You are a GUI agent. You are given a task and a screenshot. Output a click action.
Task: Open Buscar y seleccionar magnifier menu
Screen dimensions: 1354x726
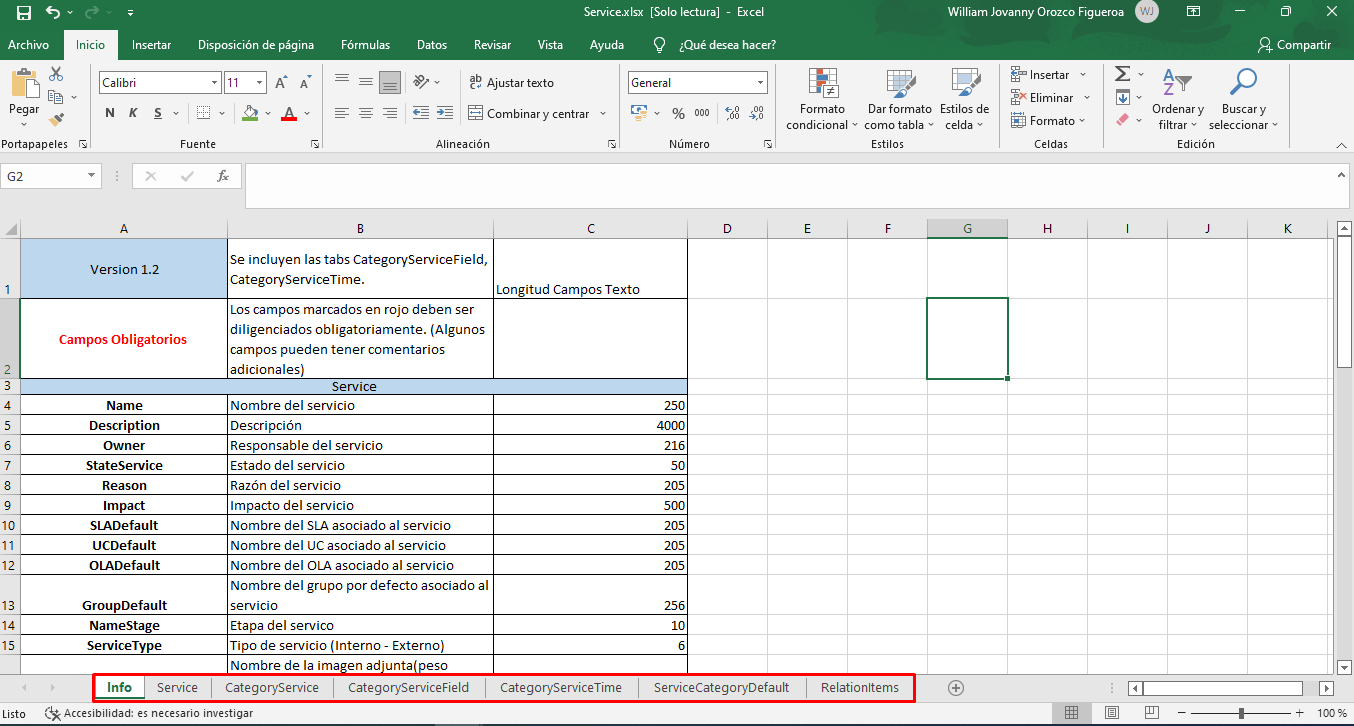point(1243,100)
